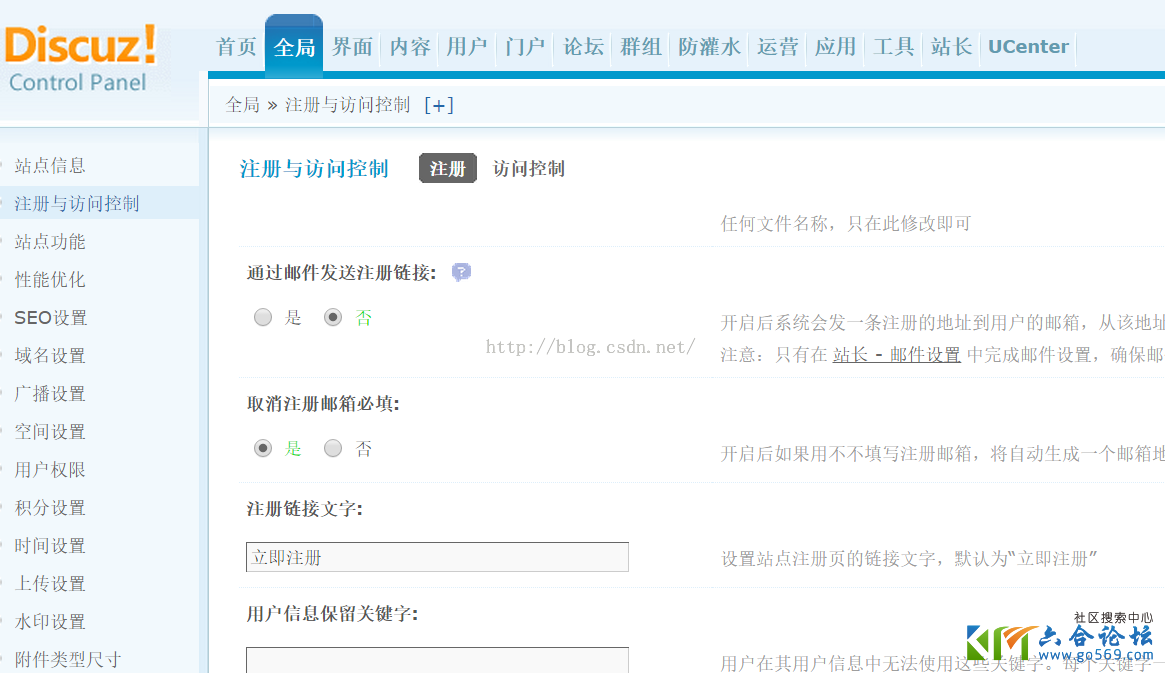Select 否 for 取消注册邮箱必填
This screenshot has width=1165, height=673.
(332, 448)
